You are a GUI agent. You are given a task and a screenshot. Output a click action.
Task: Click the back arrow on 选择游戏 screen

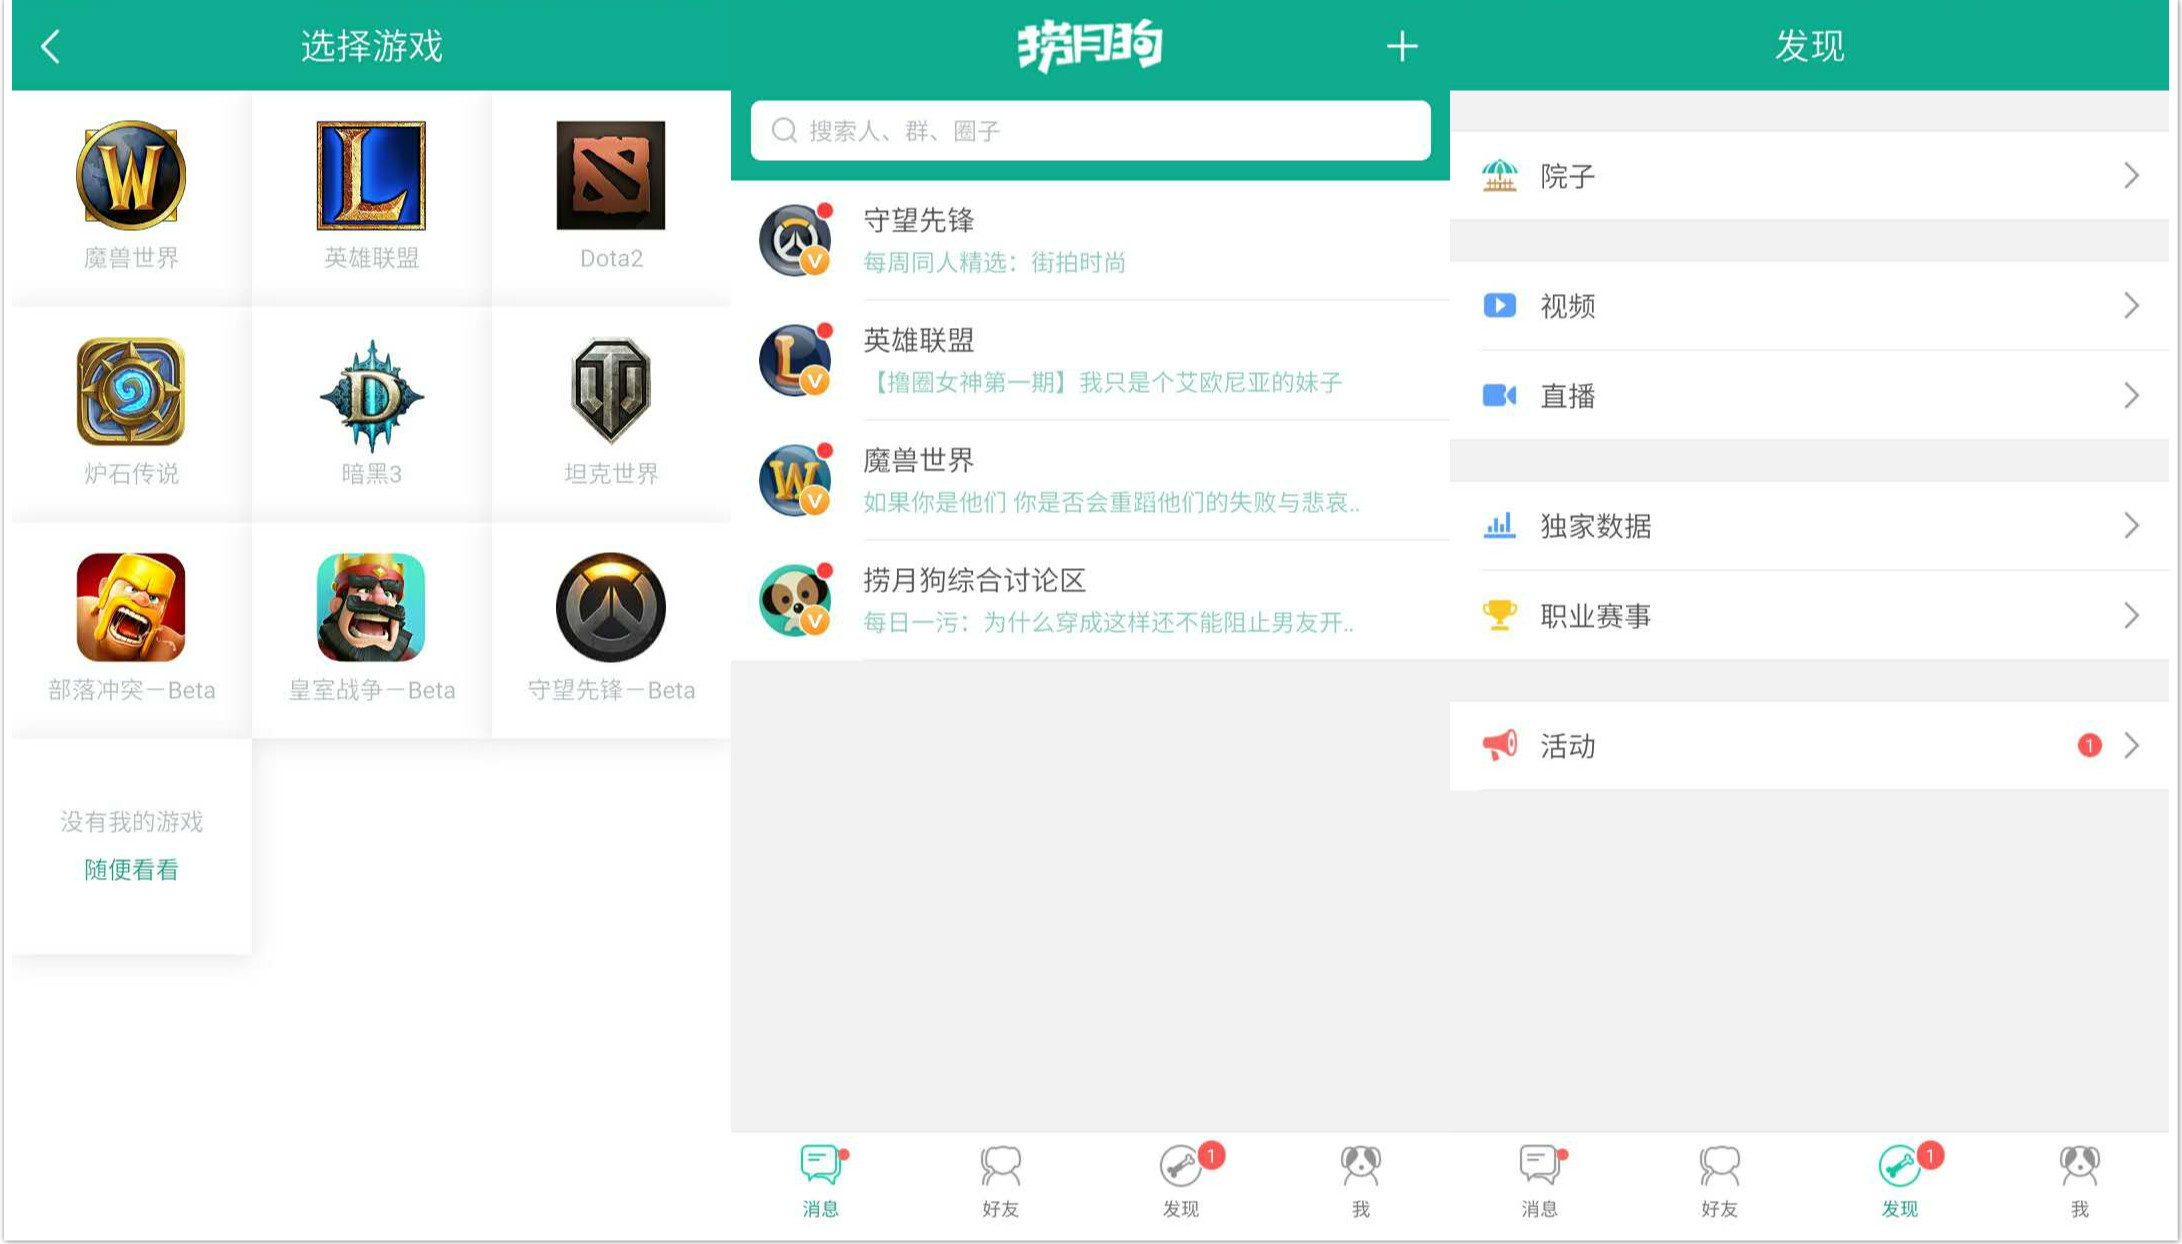click(x=50, y=45)
